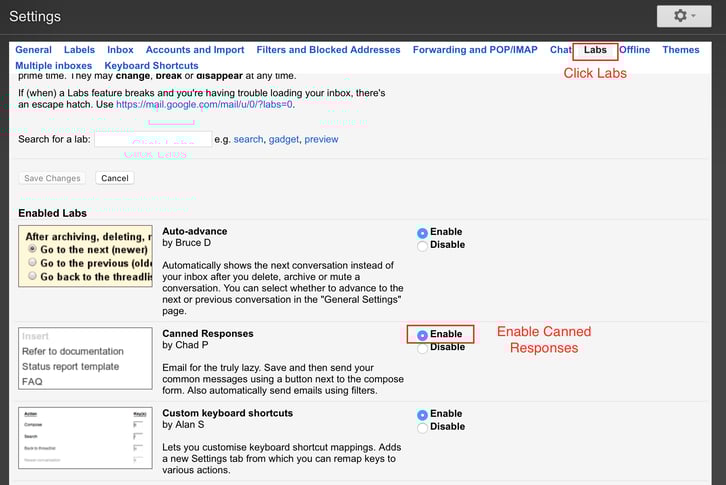Image resolution: width=726 pixels, height=485 pixels.
Task: Click the 'preview' example link
Action: pyautogui.click(x=321, y=139)
